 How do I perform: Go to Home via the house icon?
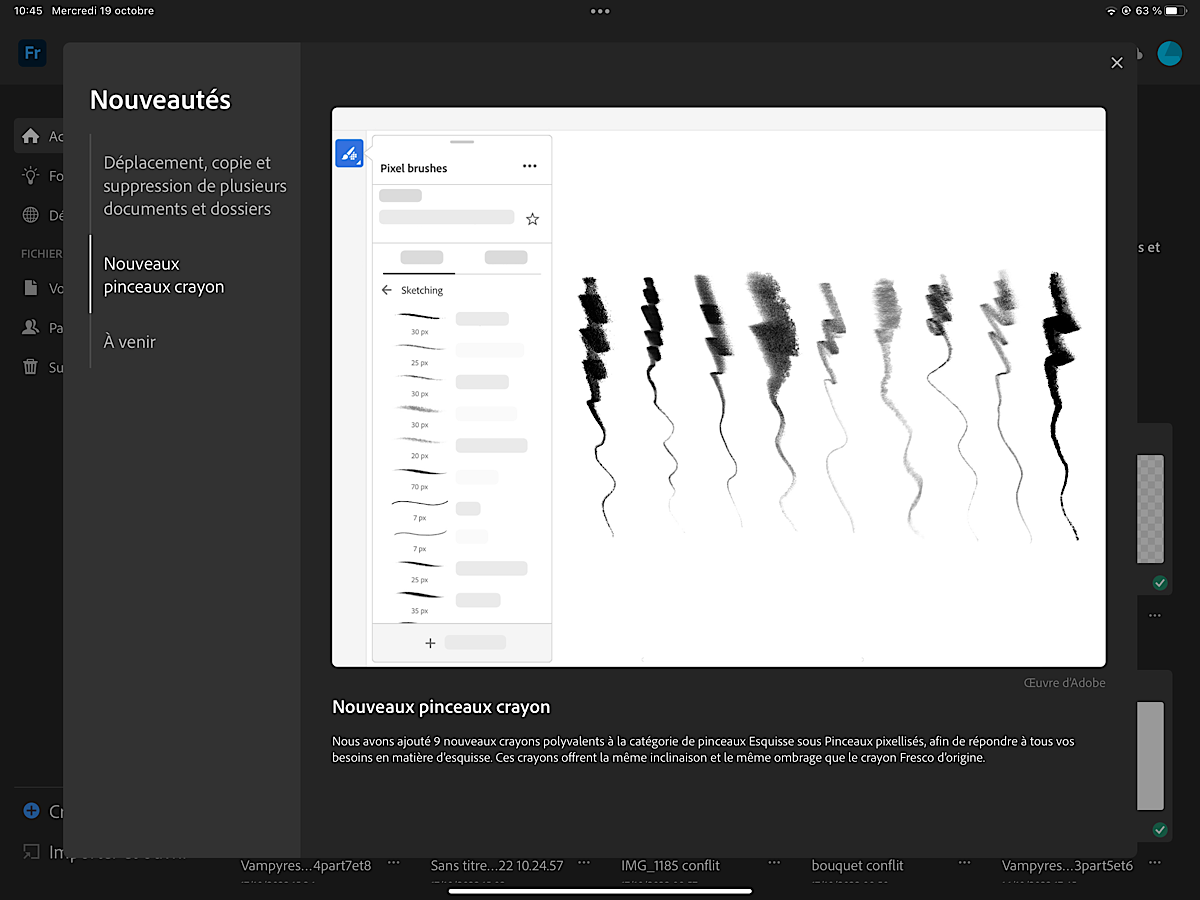pos(31,136)
